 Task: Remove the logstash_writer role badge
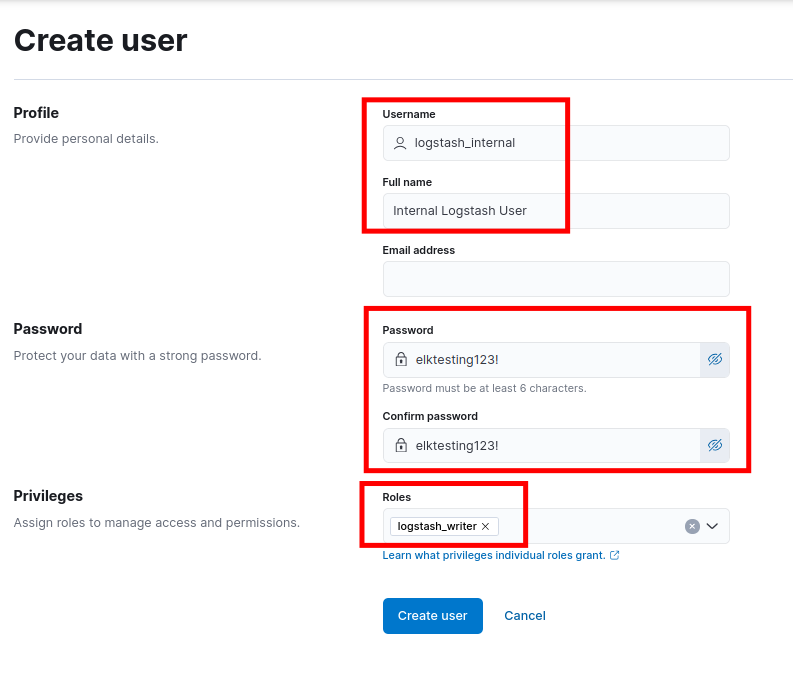[486, 526]
